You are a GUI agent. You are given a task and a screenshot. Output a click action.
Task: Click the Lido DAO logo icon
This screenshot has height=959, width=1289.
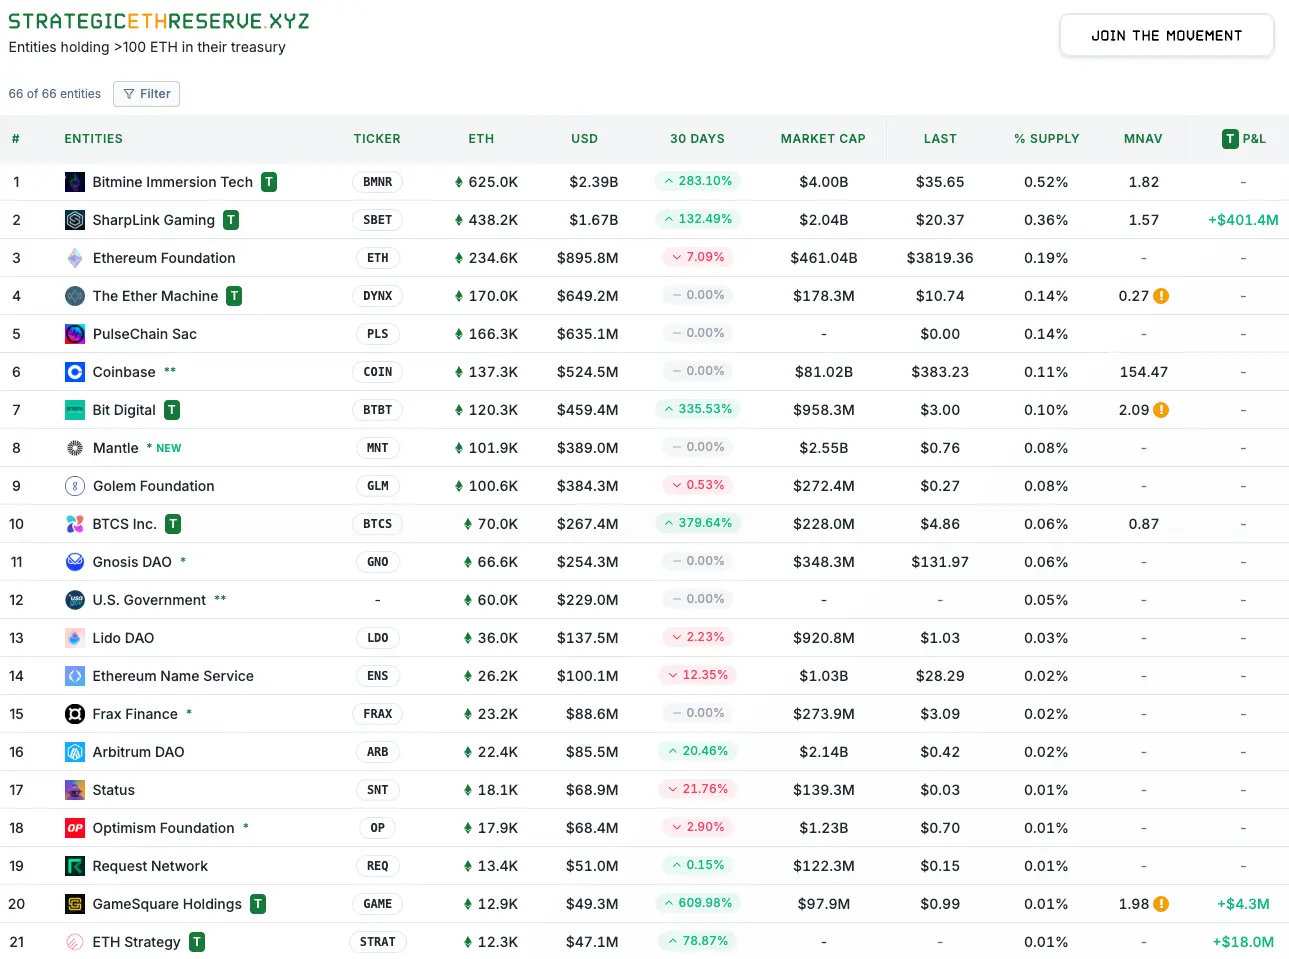[x=74, y=638]
